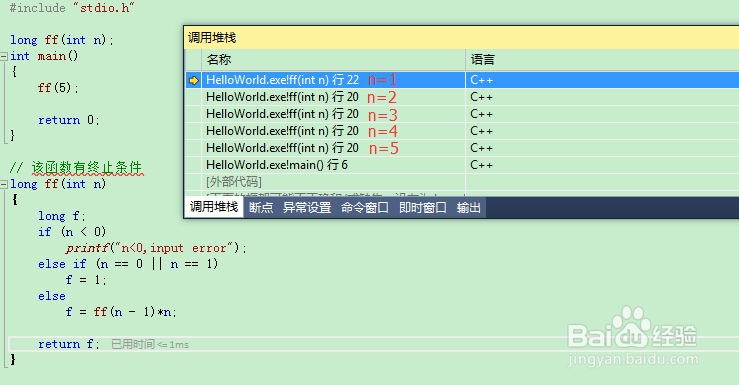This screenshot has width=739, height=385.
Task: Select the HelloWorld.exe!main() 行 6 frame
Action: tap(462, 165)
